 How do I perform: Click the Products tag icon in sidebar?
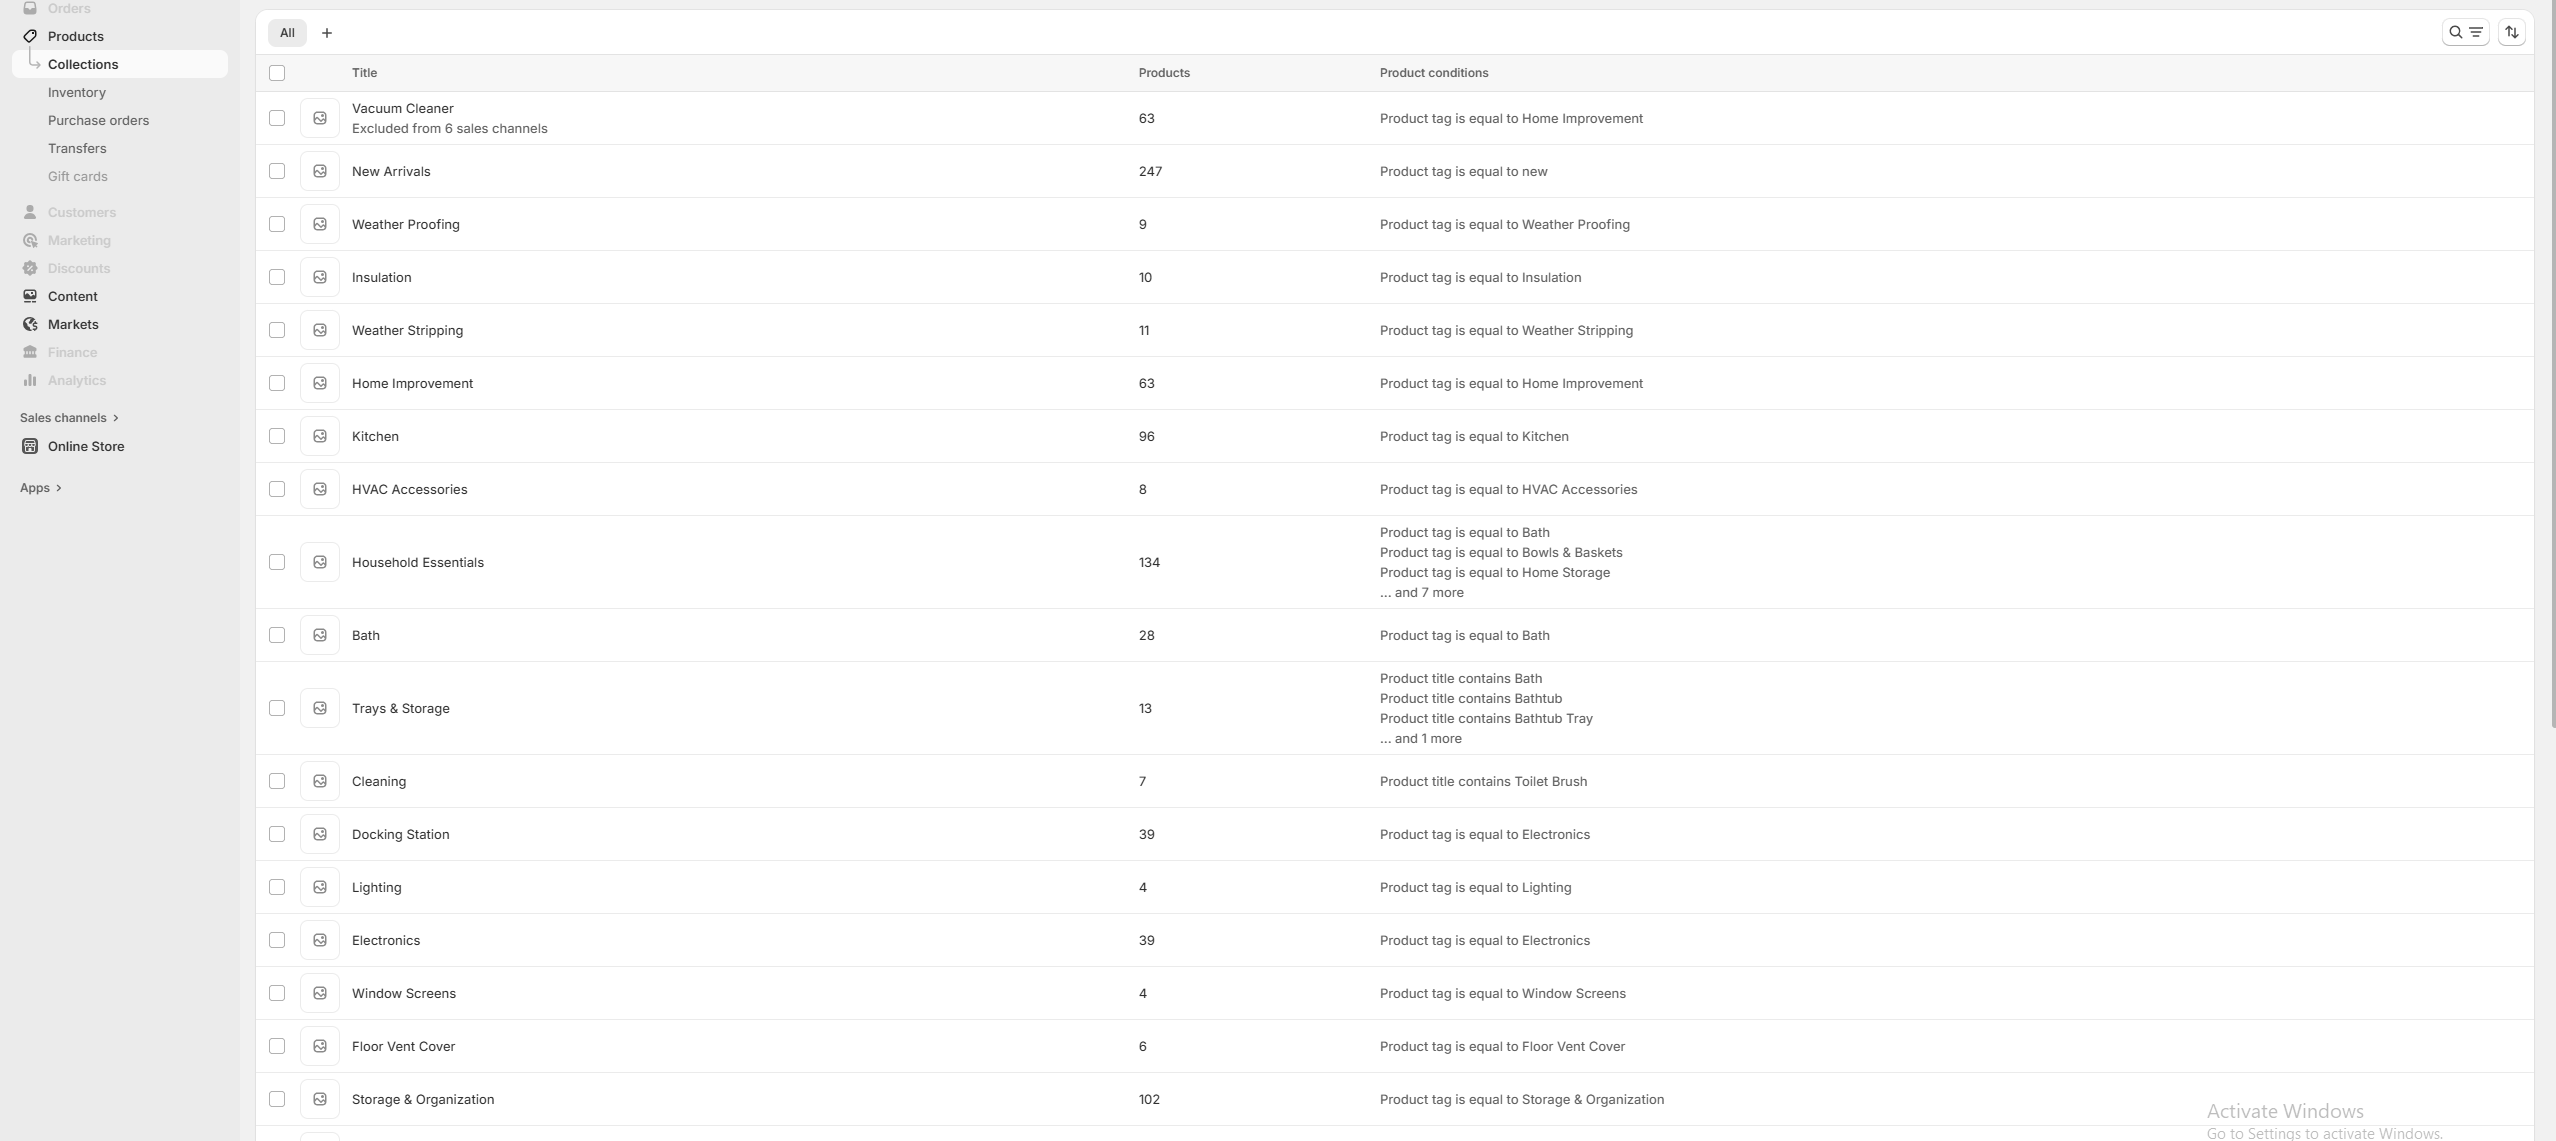click(30, 36)
